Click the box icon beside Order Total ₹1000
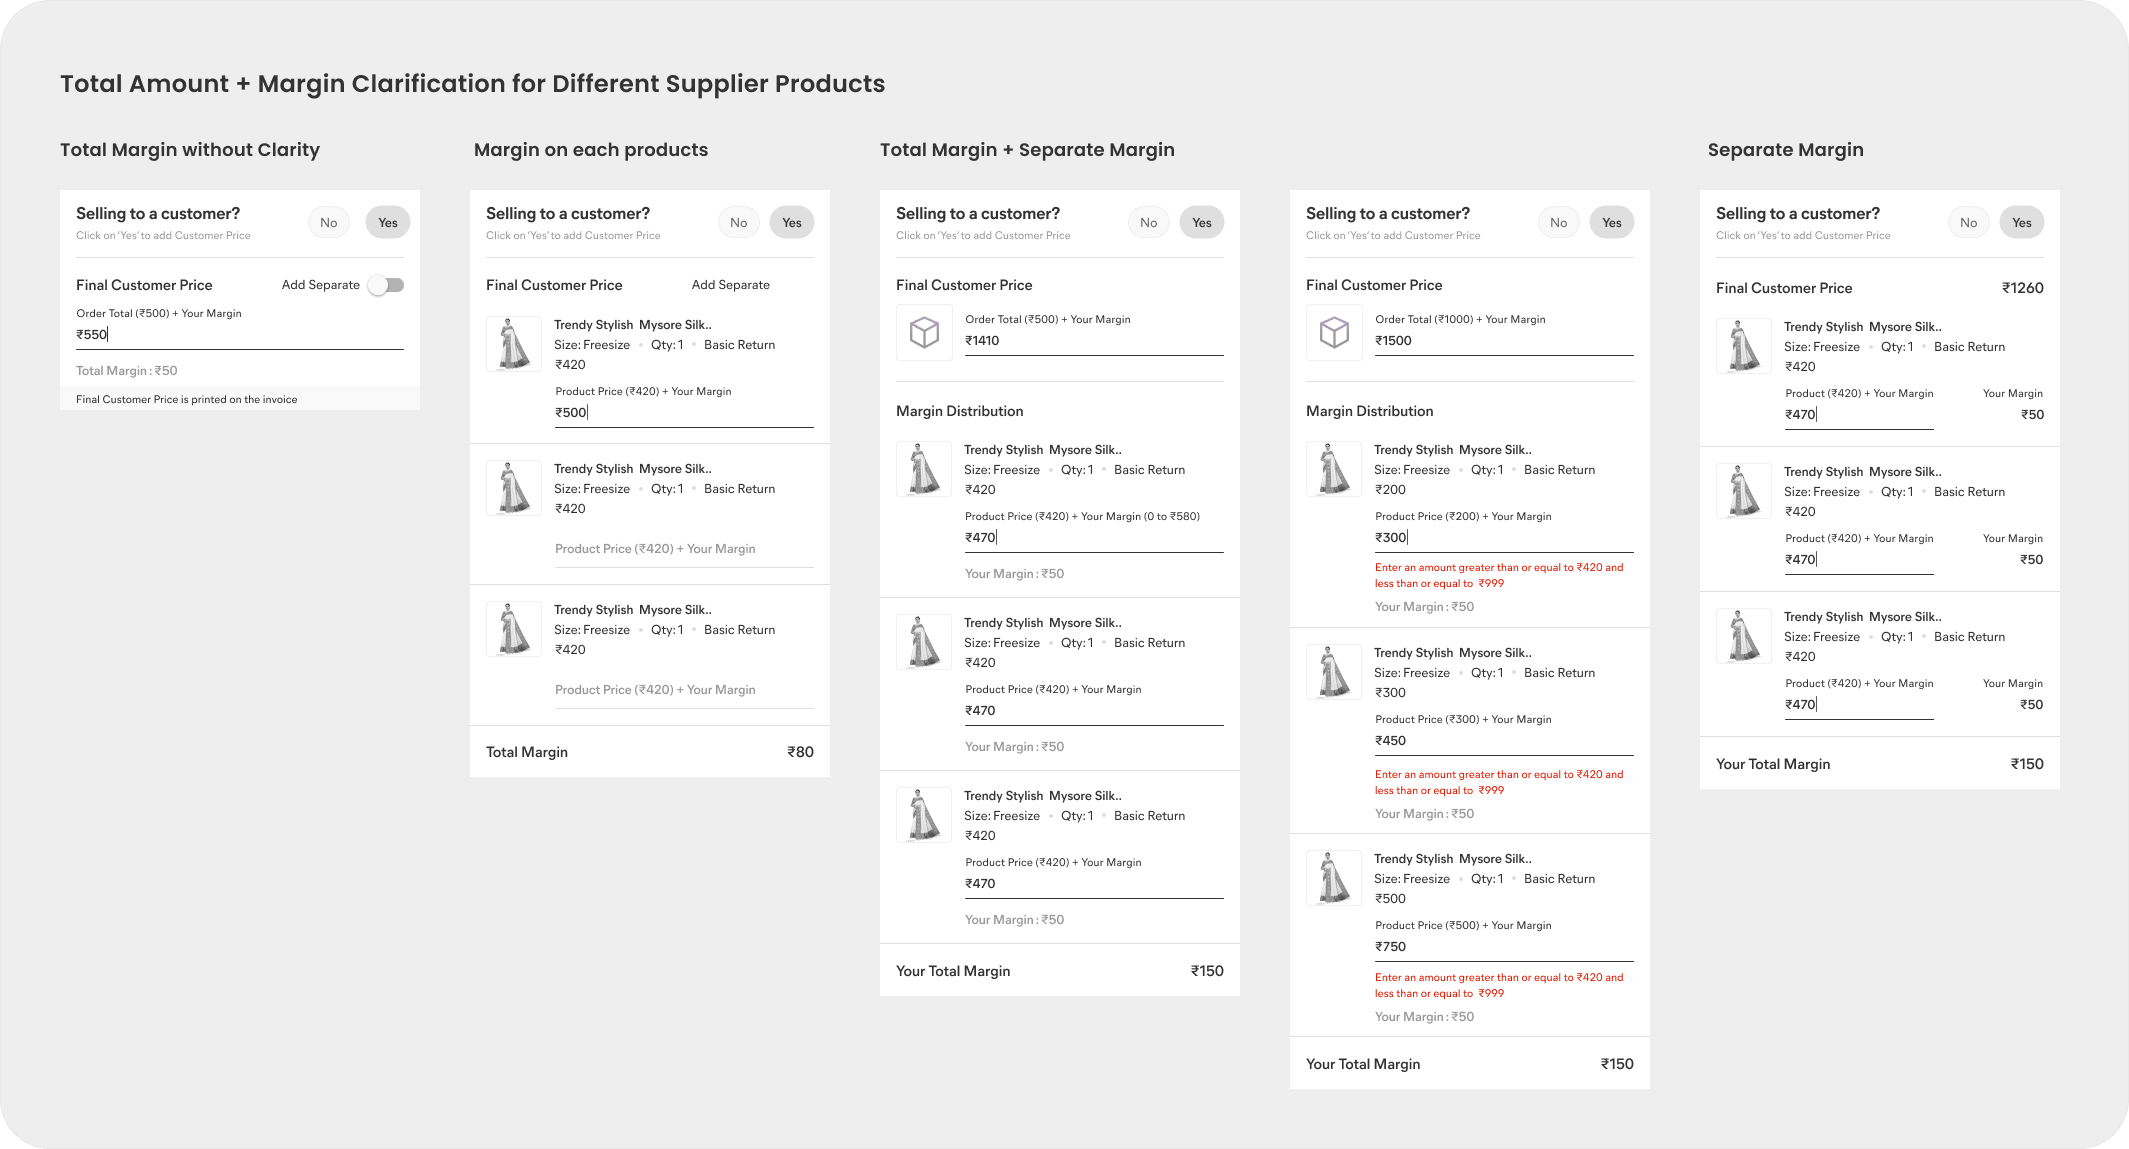 coord(1334,332)
